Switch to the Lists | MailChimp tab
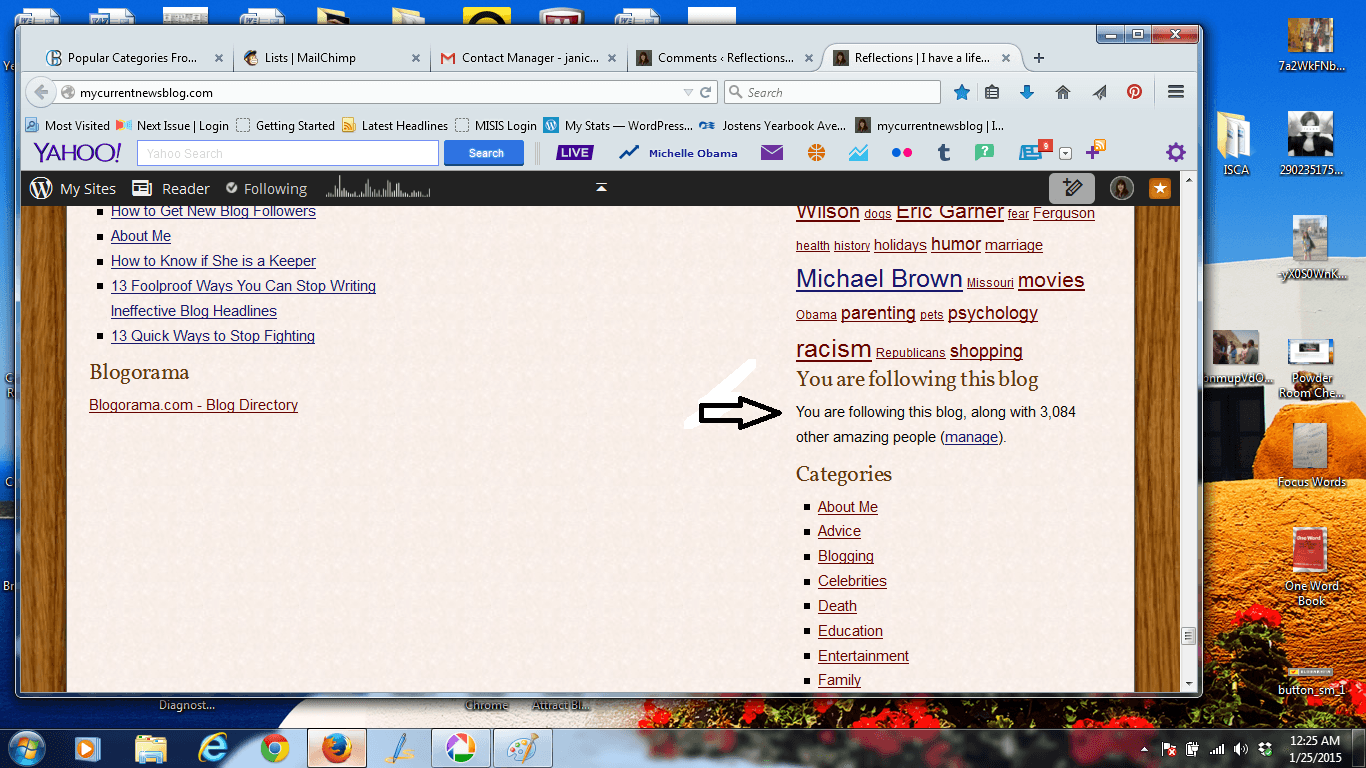 [309, 58]
